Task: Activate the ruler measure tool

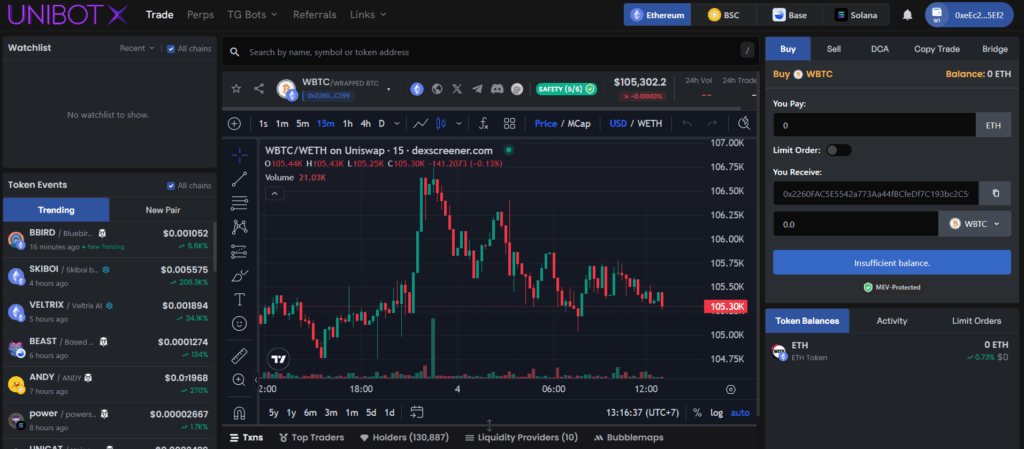Action: 240,356
